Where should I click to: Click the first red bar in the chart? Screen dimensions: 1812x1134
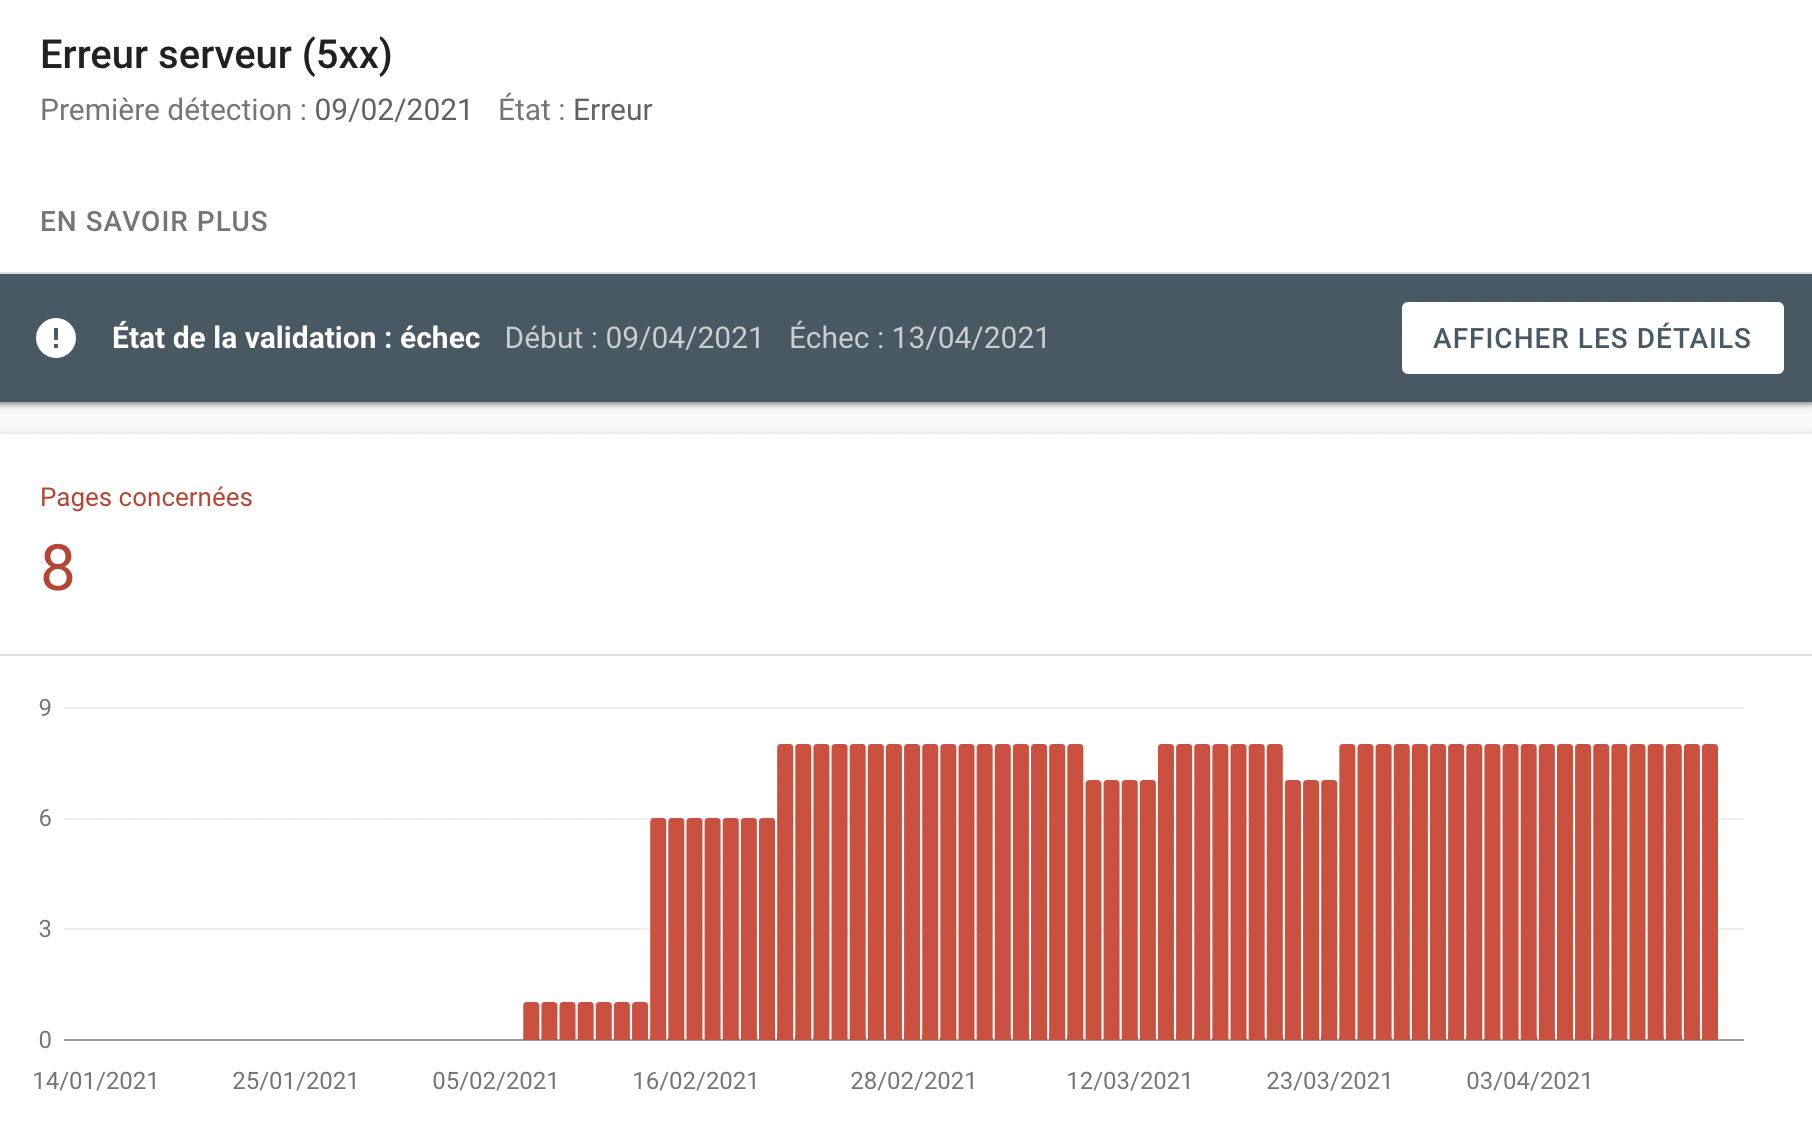pos(531,1021)
